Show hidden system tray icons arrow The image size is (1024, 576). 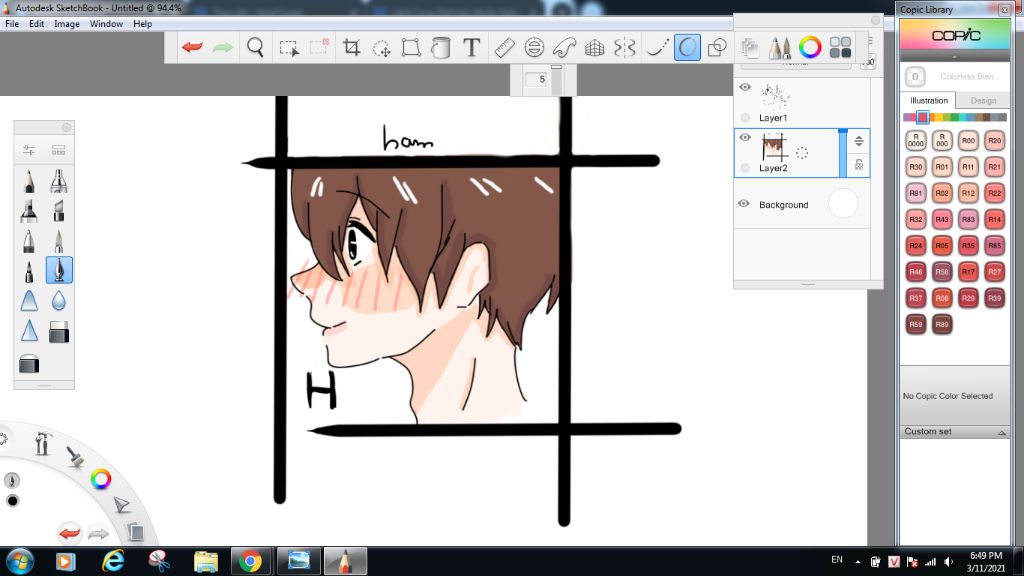(x=857, y=561)
